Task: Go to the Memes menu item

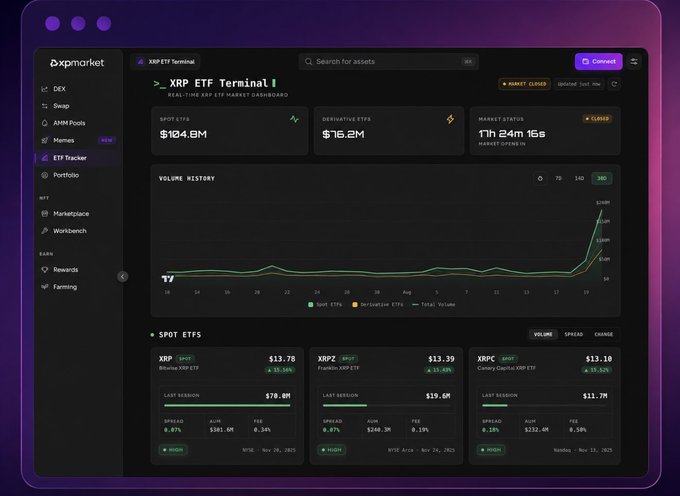Action: 63,140
